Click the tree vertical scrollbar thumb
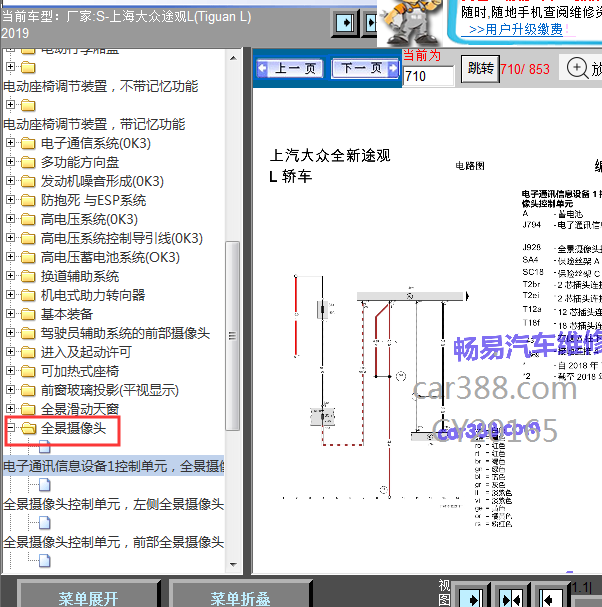The image size is (602, 607). [233, 336]
